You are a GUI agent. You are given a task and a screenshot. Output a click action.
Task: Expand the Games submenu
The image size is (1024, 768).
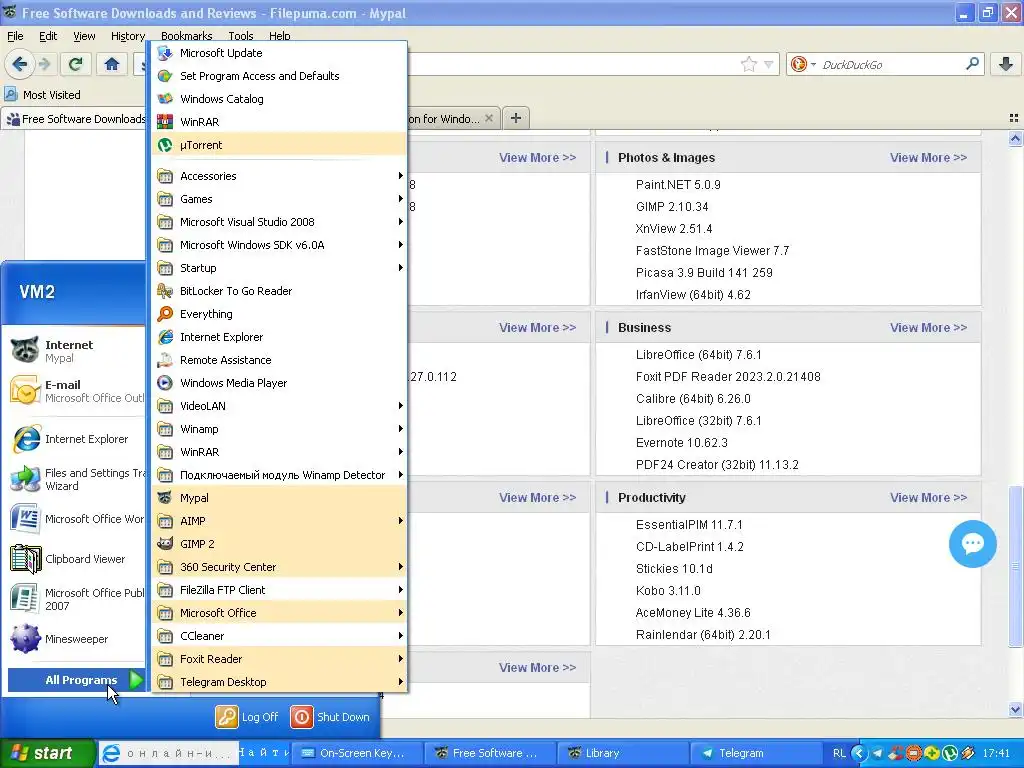pos(280,199)
